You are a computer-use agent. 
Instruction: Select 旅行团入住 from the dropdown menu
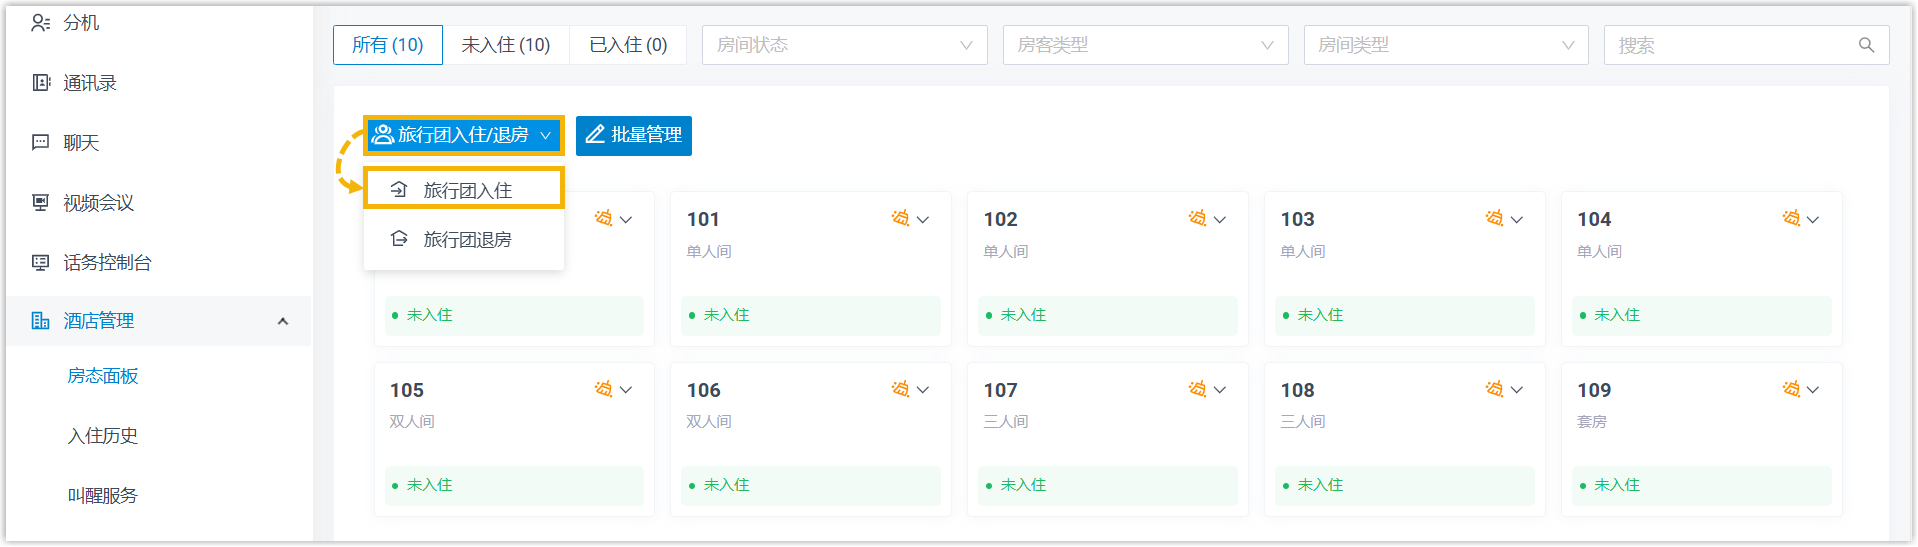point(466,190)
